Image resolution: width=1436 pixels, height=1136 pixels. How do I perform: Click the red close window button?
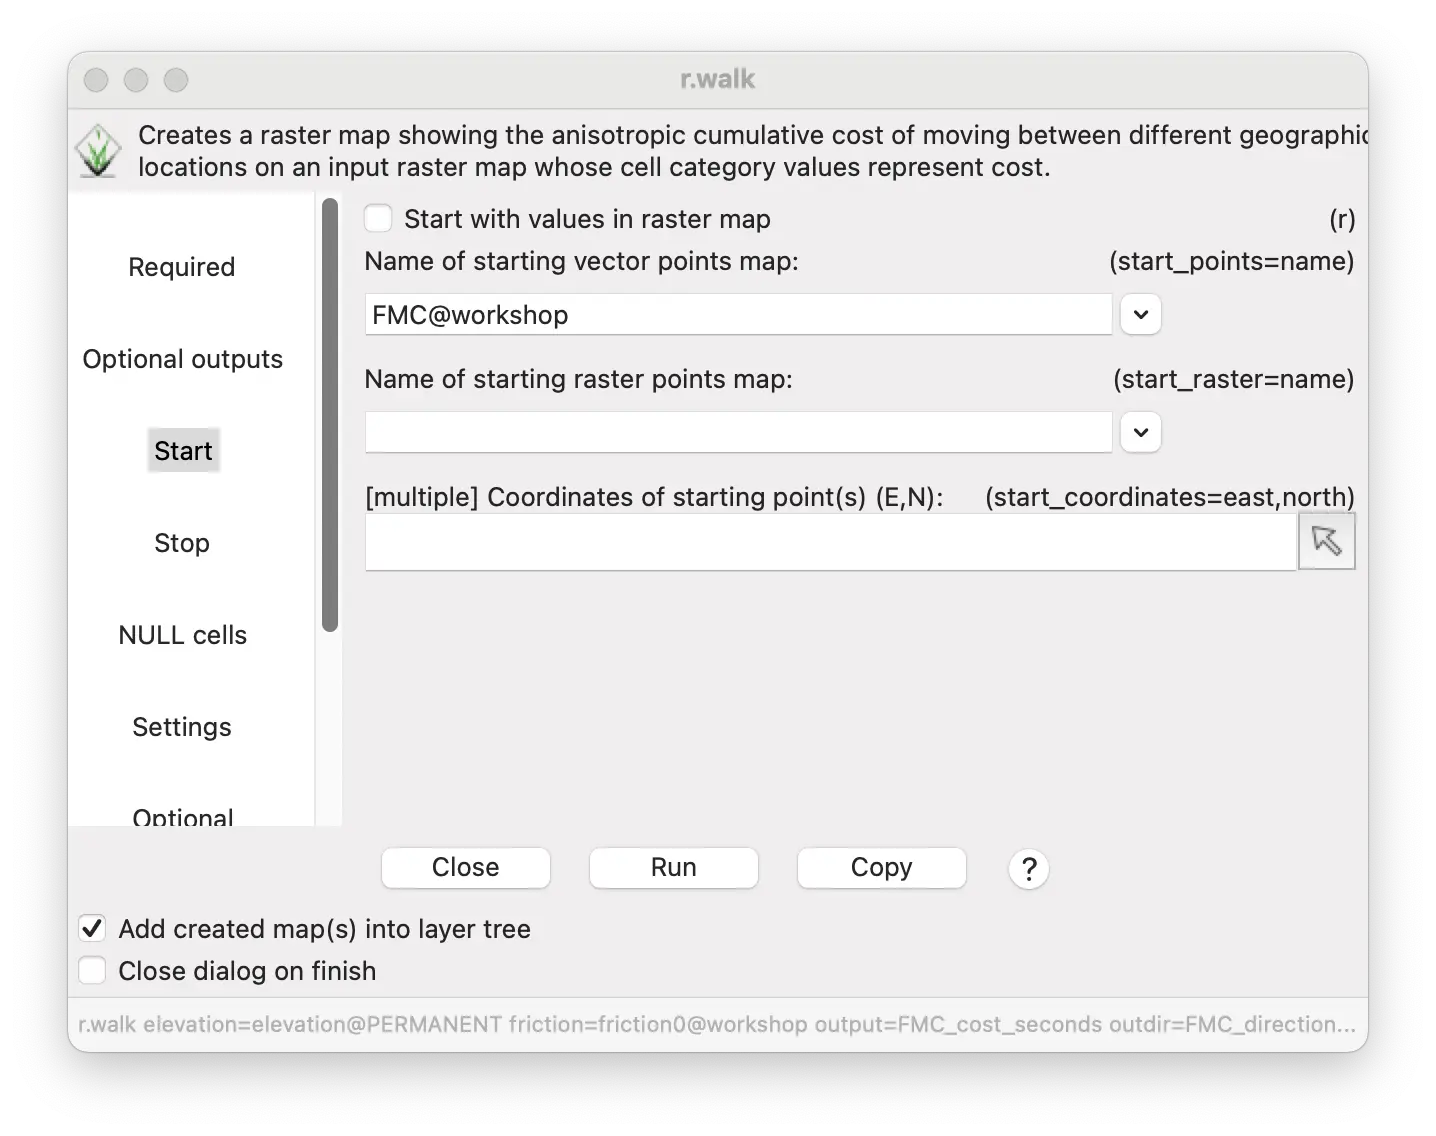tap(96, 80)
